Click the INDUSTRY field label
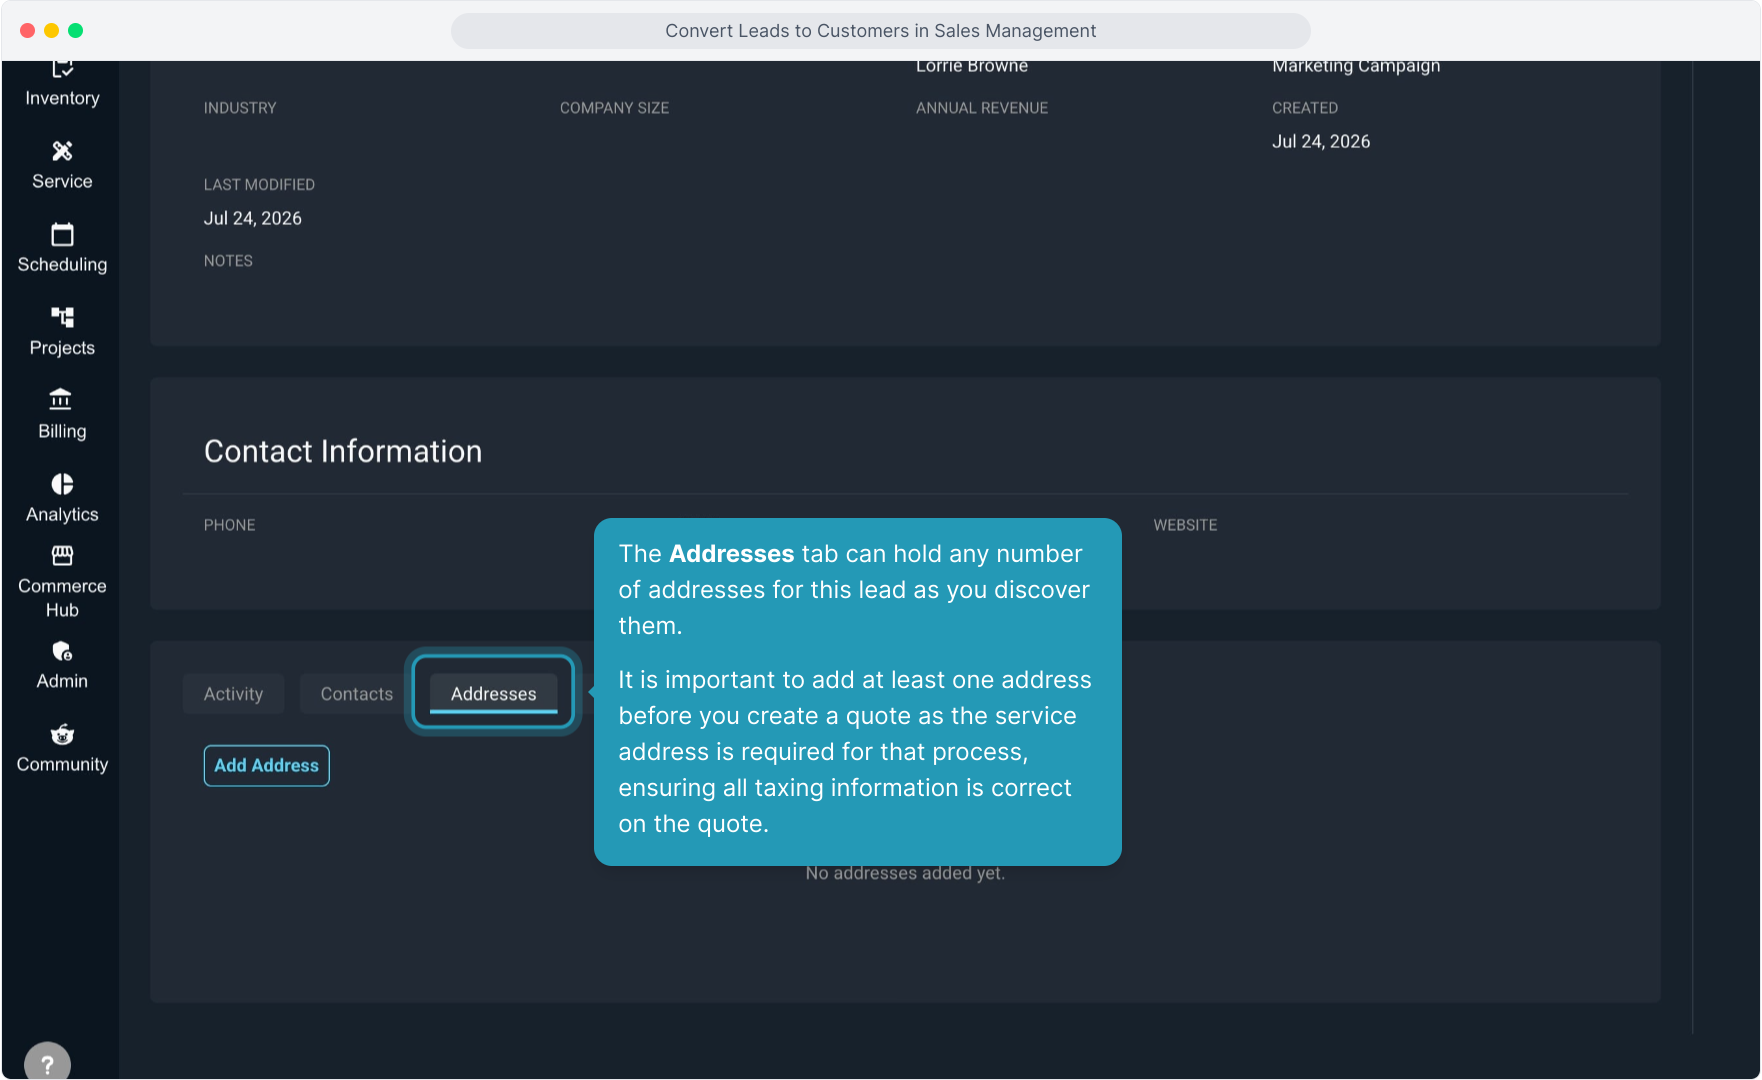Image resolution: width=1762 pixels, height=1080 pixels. [240, 108]
